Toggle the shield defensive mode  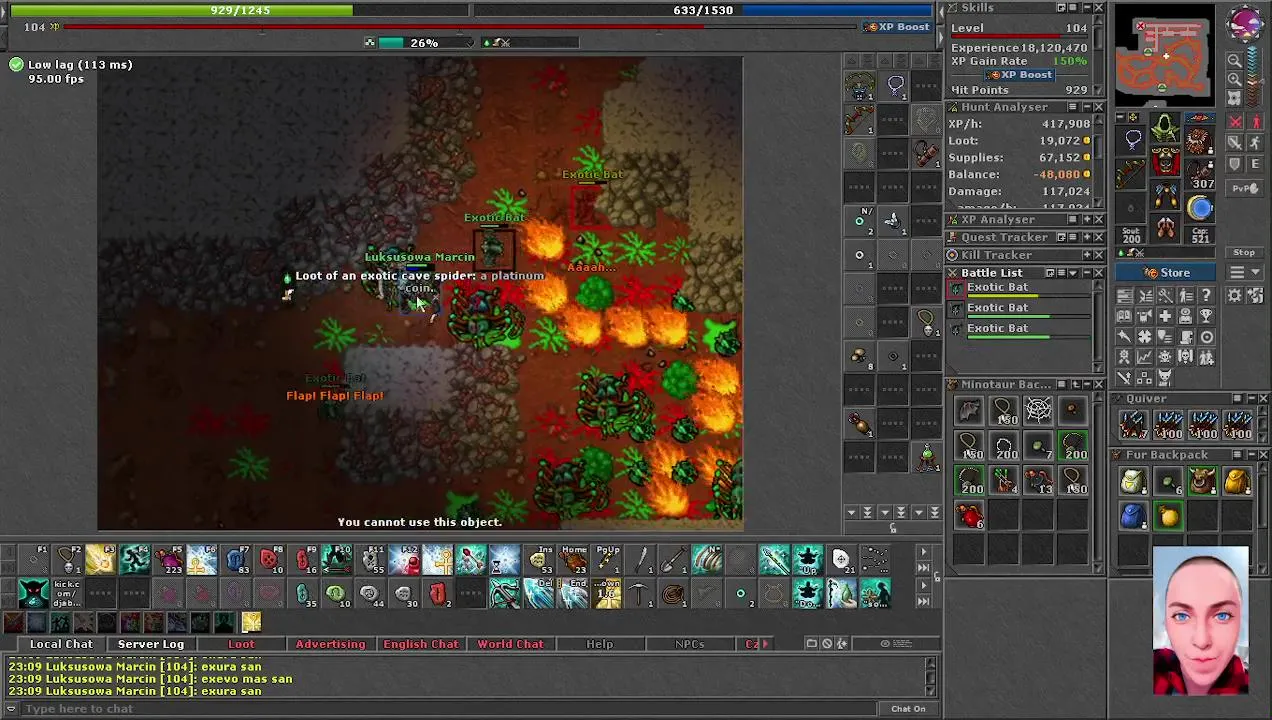click(1234, 163)
